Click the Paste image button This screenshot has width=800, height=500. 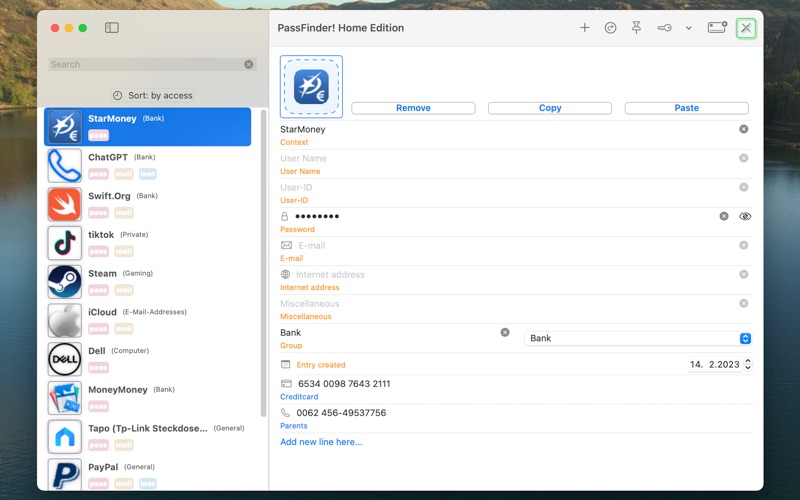point(687,108)
